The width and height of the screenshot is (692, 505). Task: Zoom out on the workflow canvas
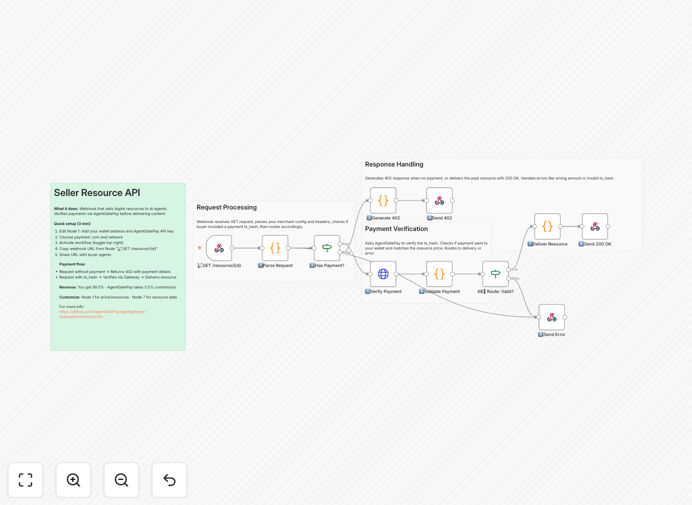pos(121,480)
